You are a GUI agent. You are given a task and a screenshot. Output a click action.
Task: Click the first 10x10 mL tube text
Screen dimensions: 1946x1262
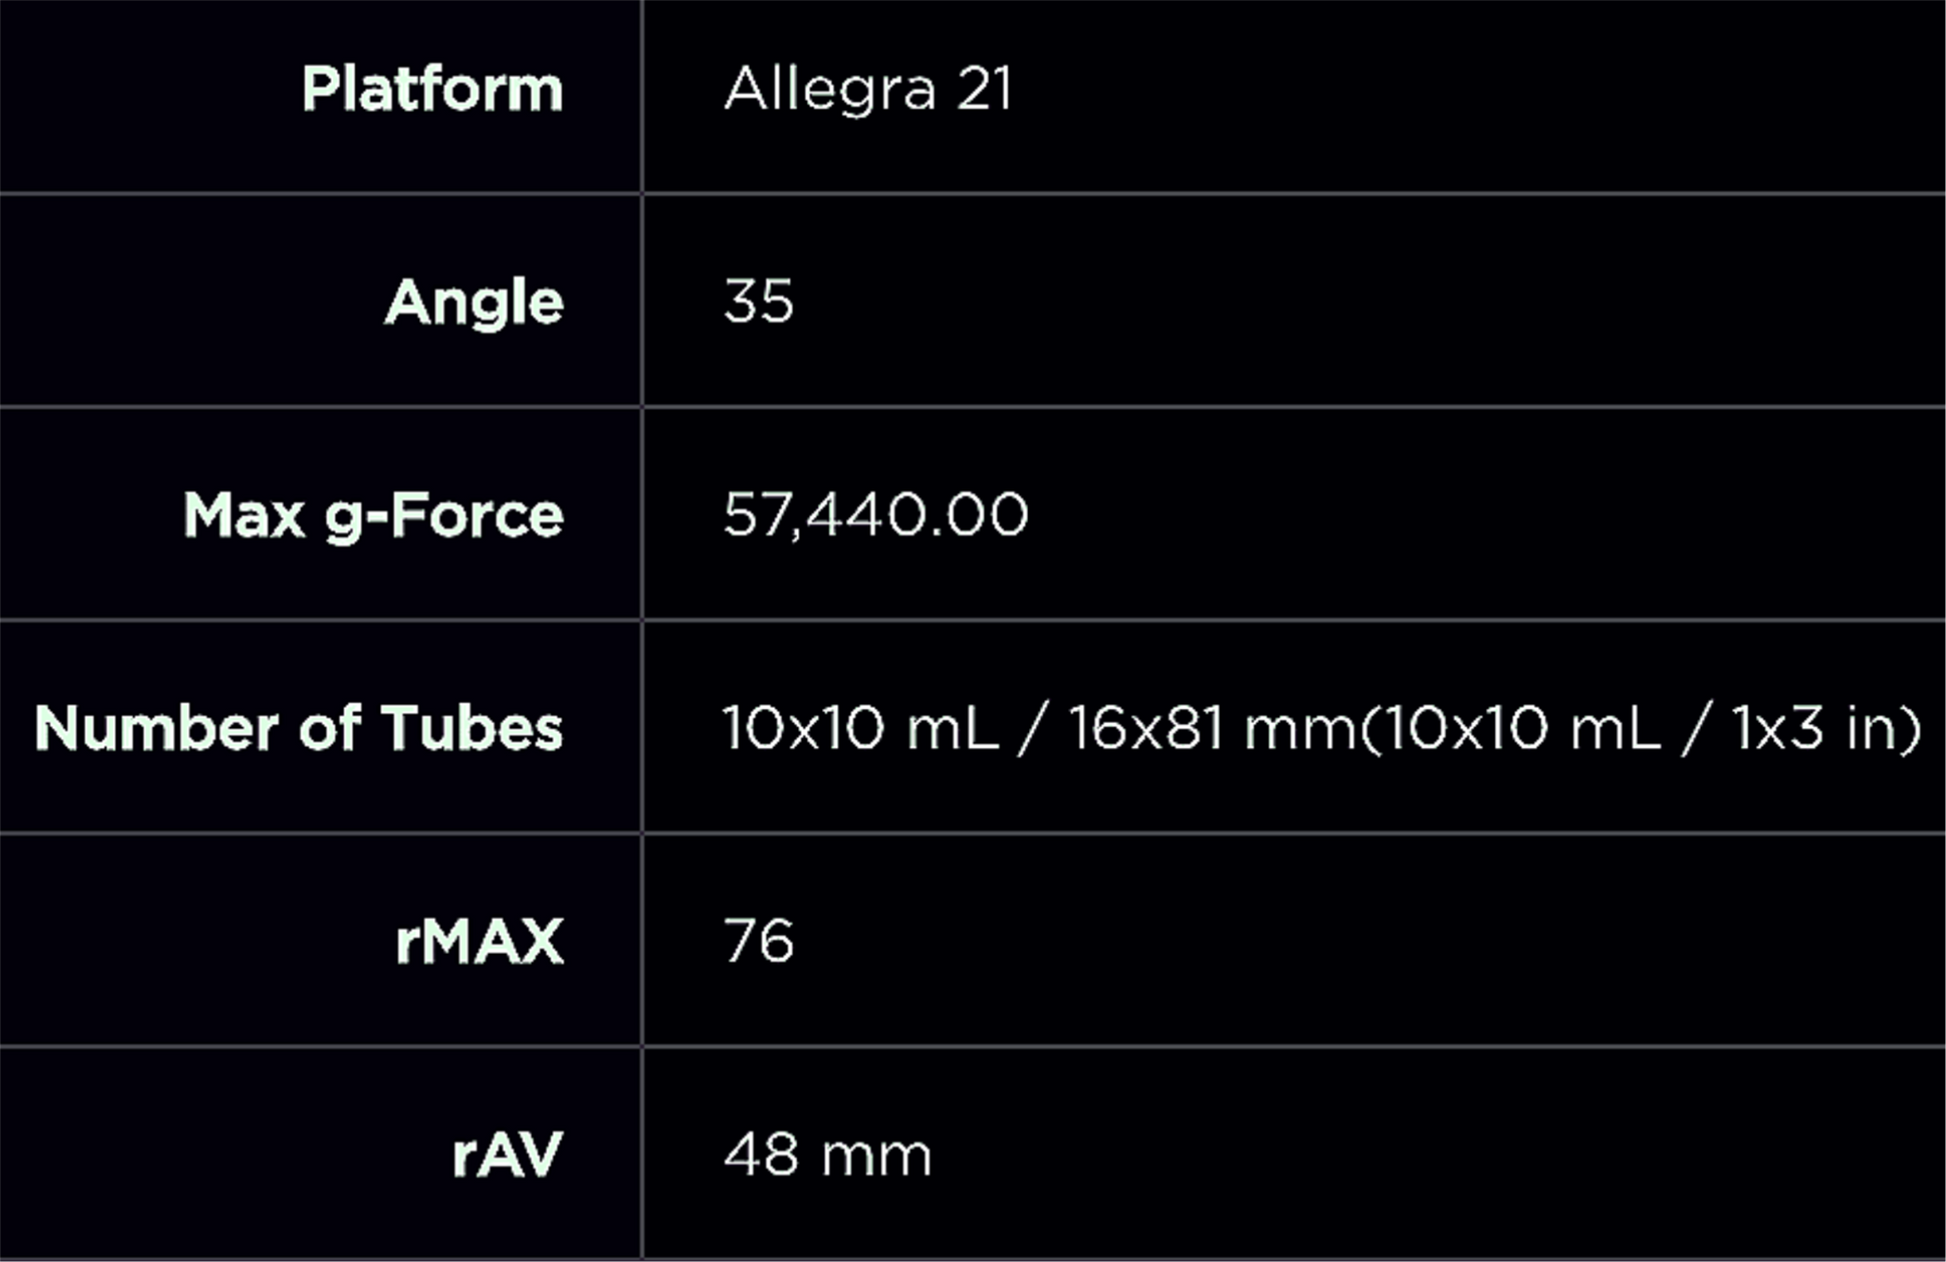tap(860, 728)
